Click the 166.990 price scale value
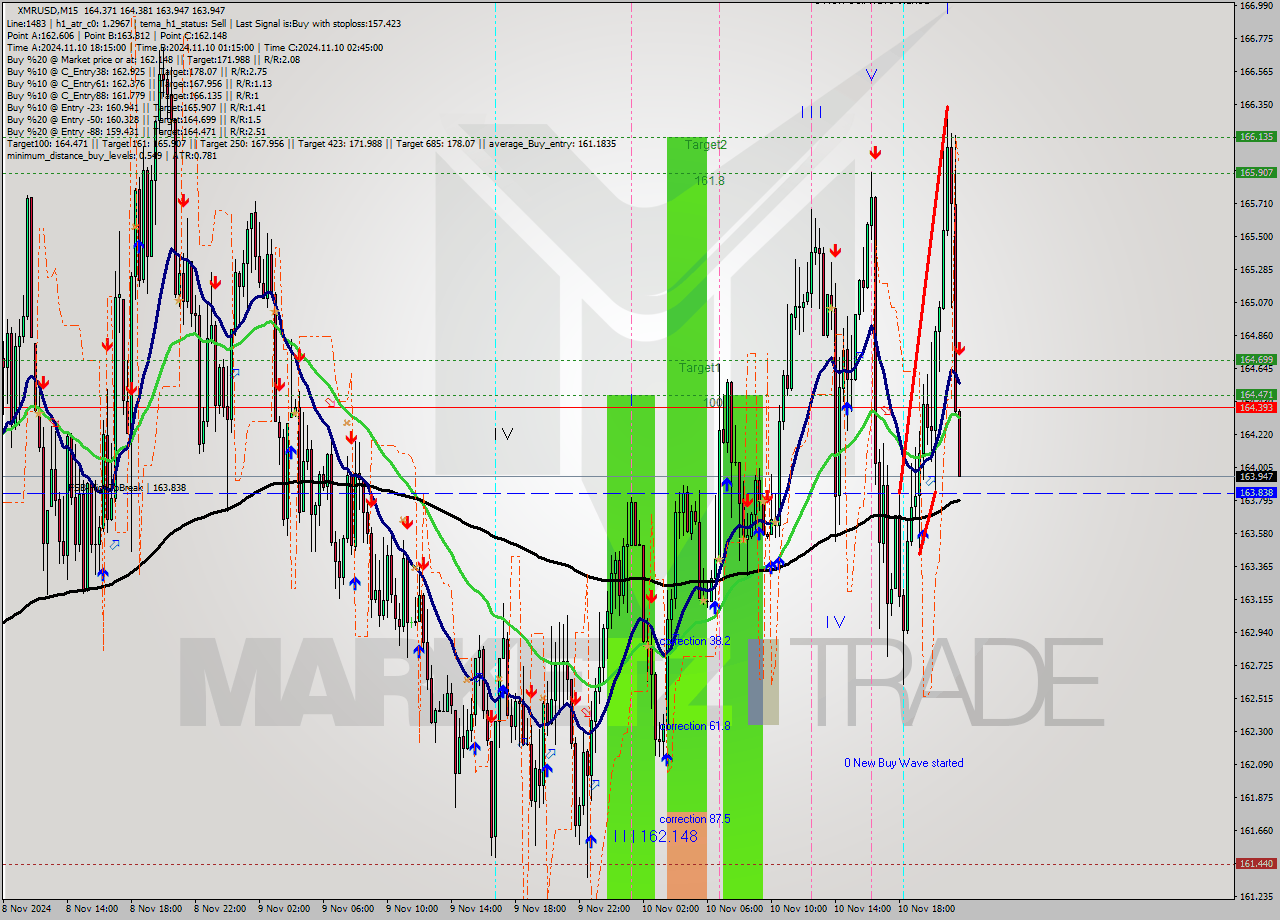Image resolution: width=1280 pixels, height=920 pixels. 1256,6
